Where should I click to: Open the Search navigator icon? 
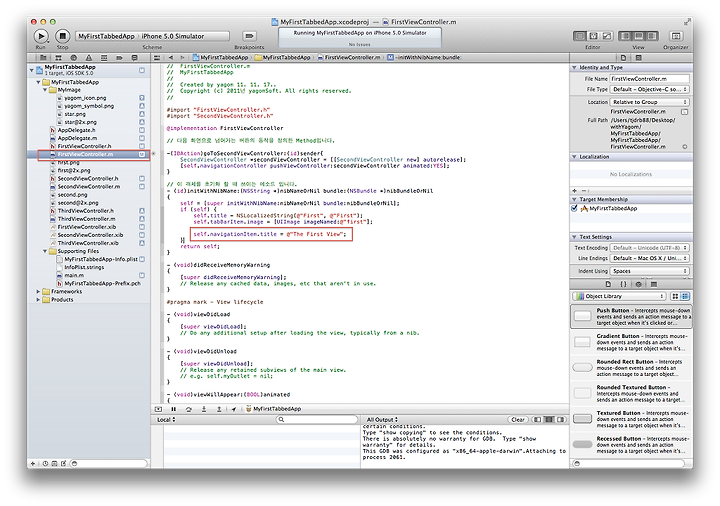pyautogui.click(x=73, y=58)
